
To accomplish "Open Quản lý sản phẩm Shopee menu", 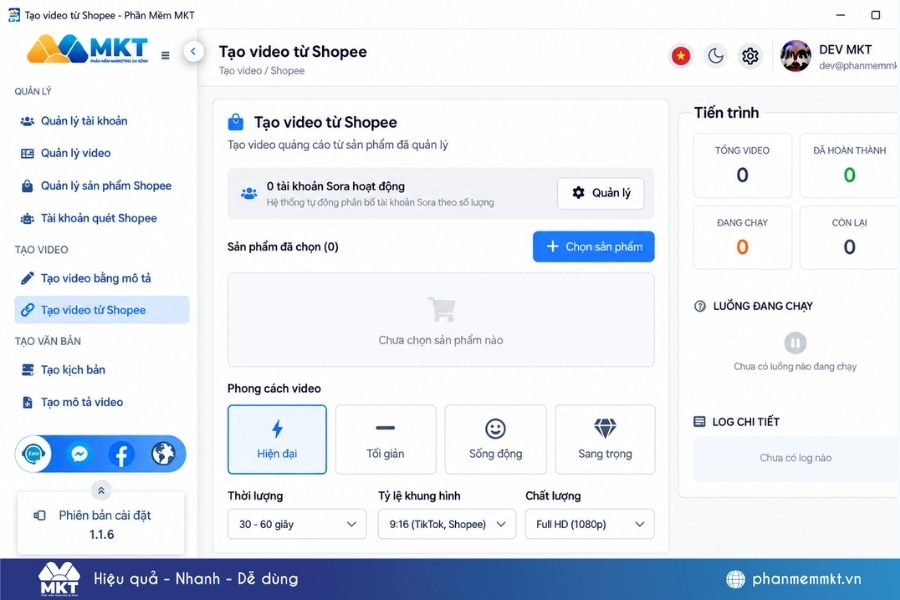I will [102, 186].
